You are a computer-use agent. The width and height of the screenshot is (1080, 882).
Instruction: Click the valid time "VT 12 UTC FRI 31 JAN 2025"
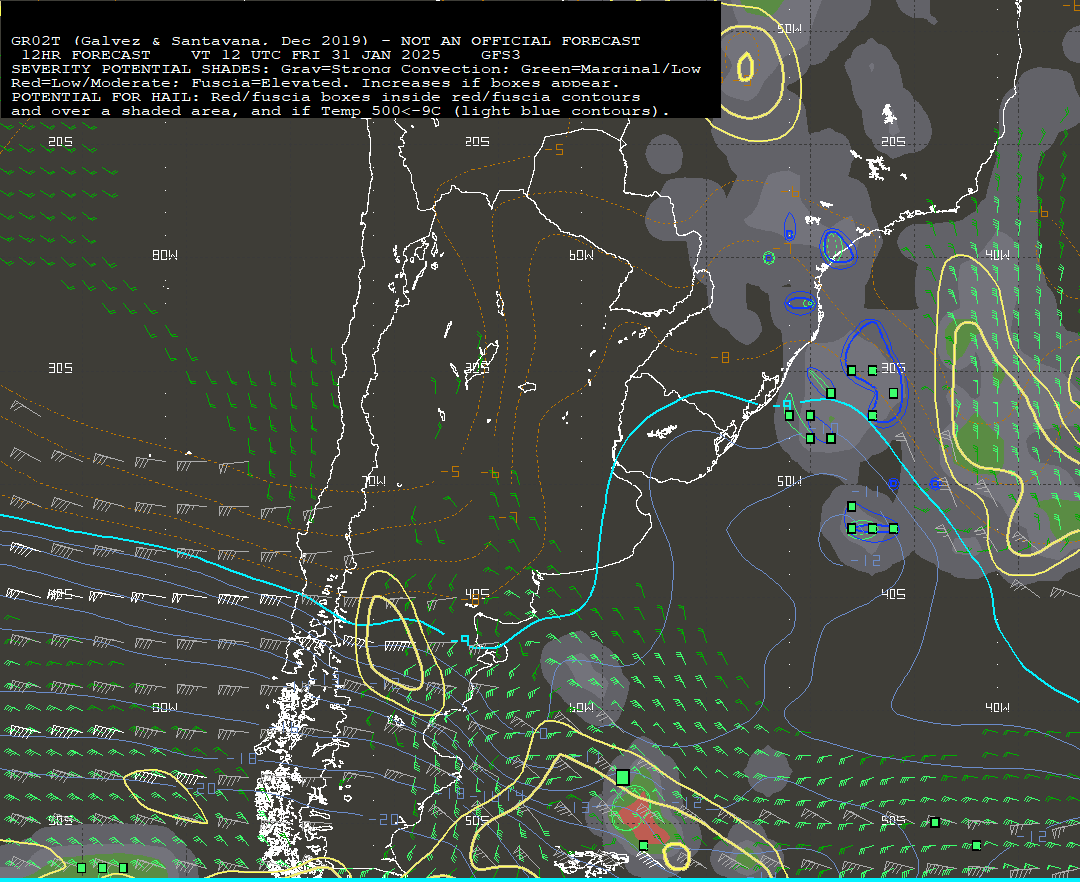coord(316,55)
